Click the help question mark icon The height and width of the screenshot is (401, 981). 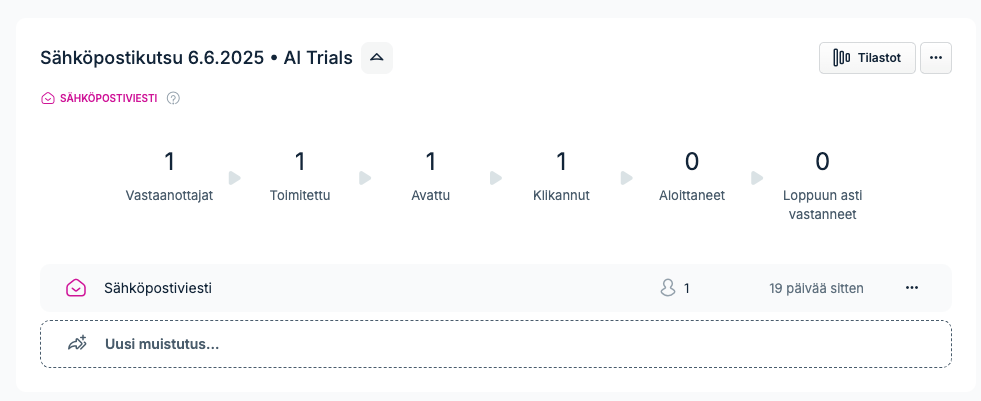173,98
